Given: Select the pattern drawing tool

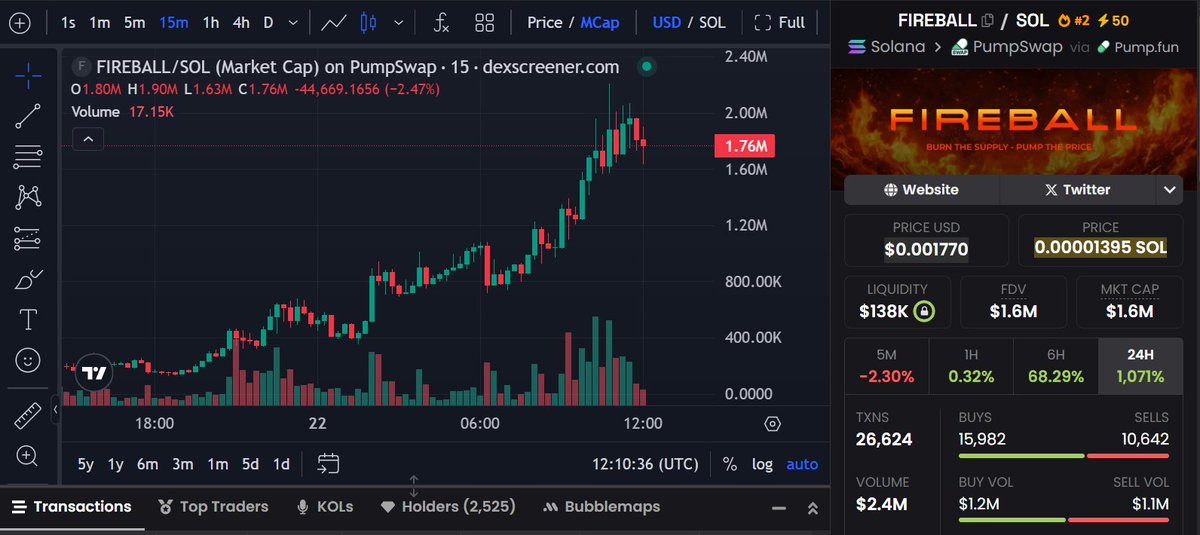Looking at the screenshot, I should 28,197.
